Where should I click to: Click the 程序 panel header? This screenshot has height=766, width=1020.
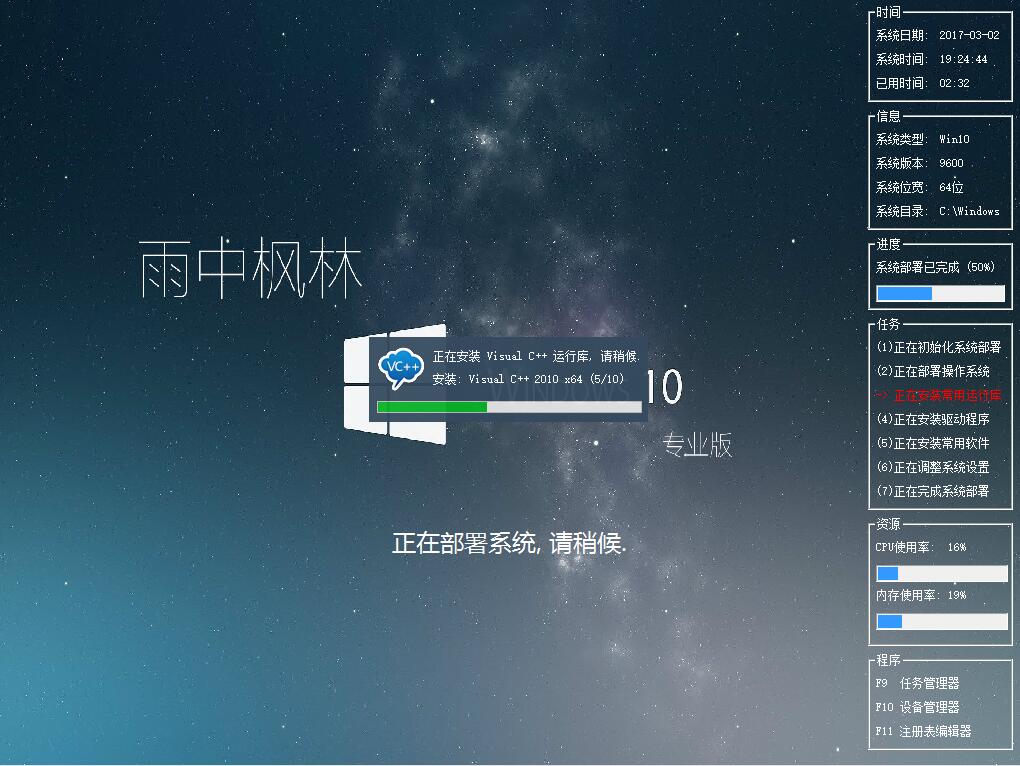[x=888, y=661]
